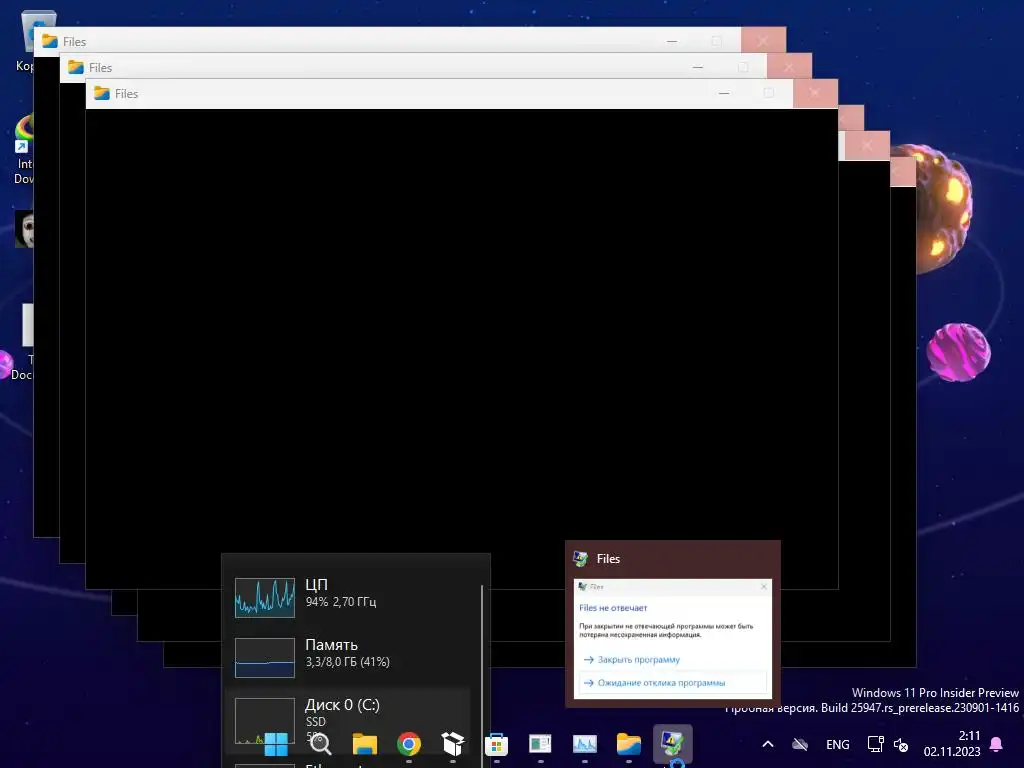1024x768 pixels.
Task: Close the front Files window
Action: tap(815, 93)
